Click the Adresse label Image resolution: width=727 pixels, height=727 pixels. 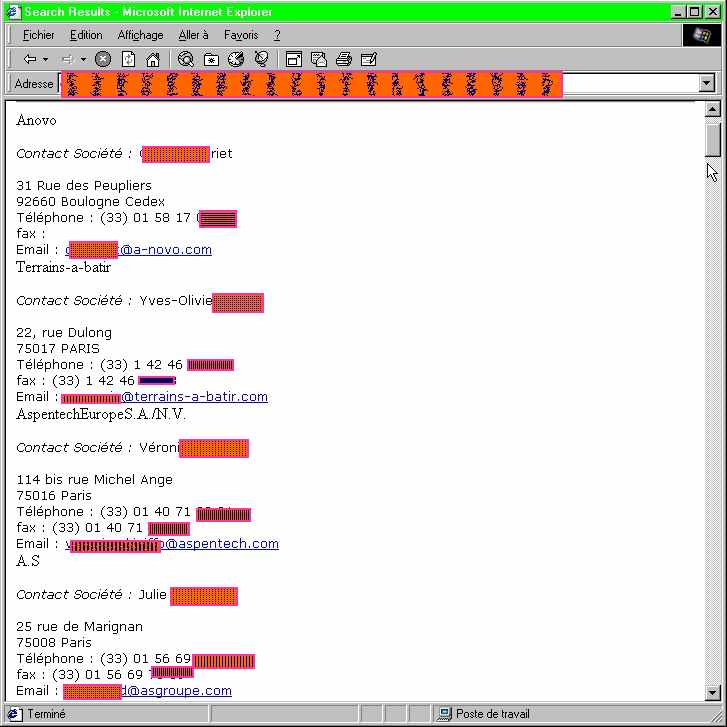34,84
